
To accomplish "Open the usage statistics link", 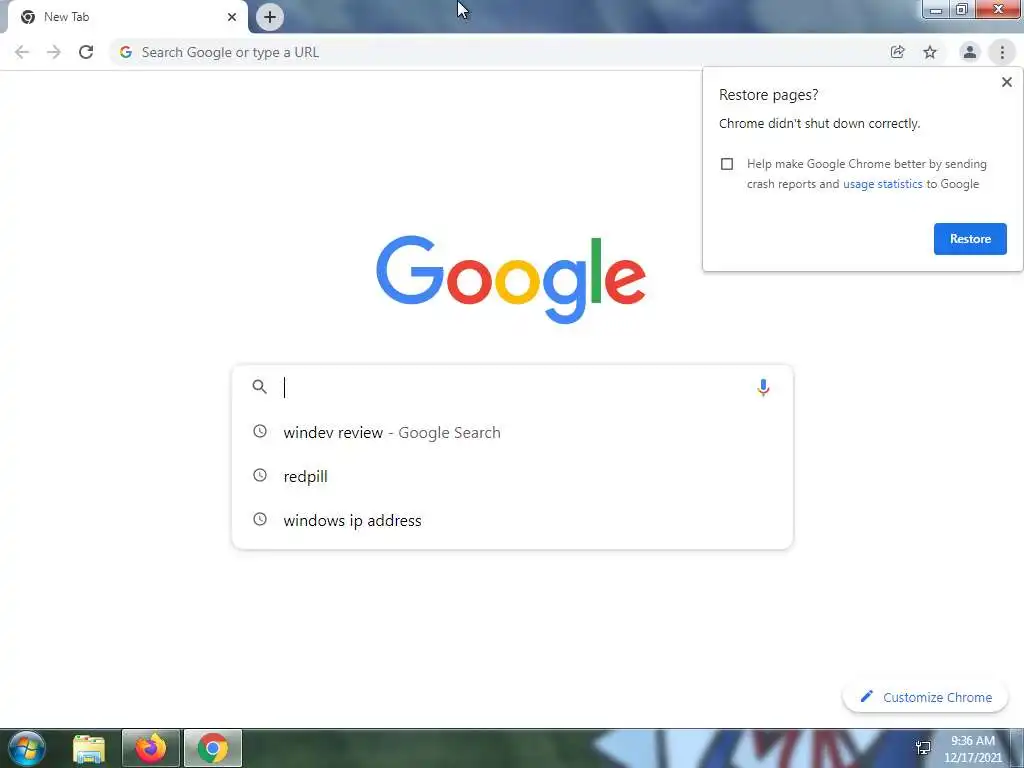I will click(x=882, y=184).
